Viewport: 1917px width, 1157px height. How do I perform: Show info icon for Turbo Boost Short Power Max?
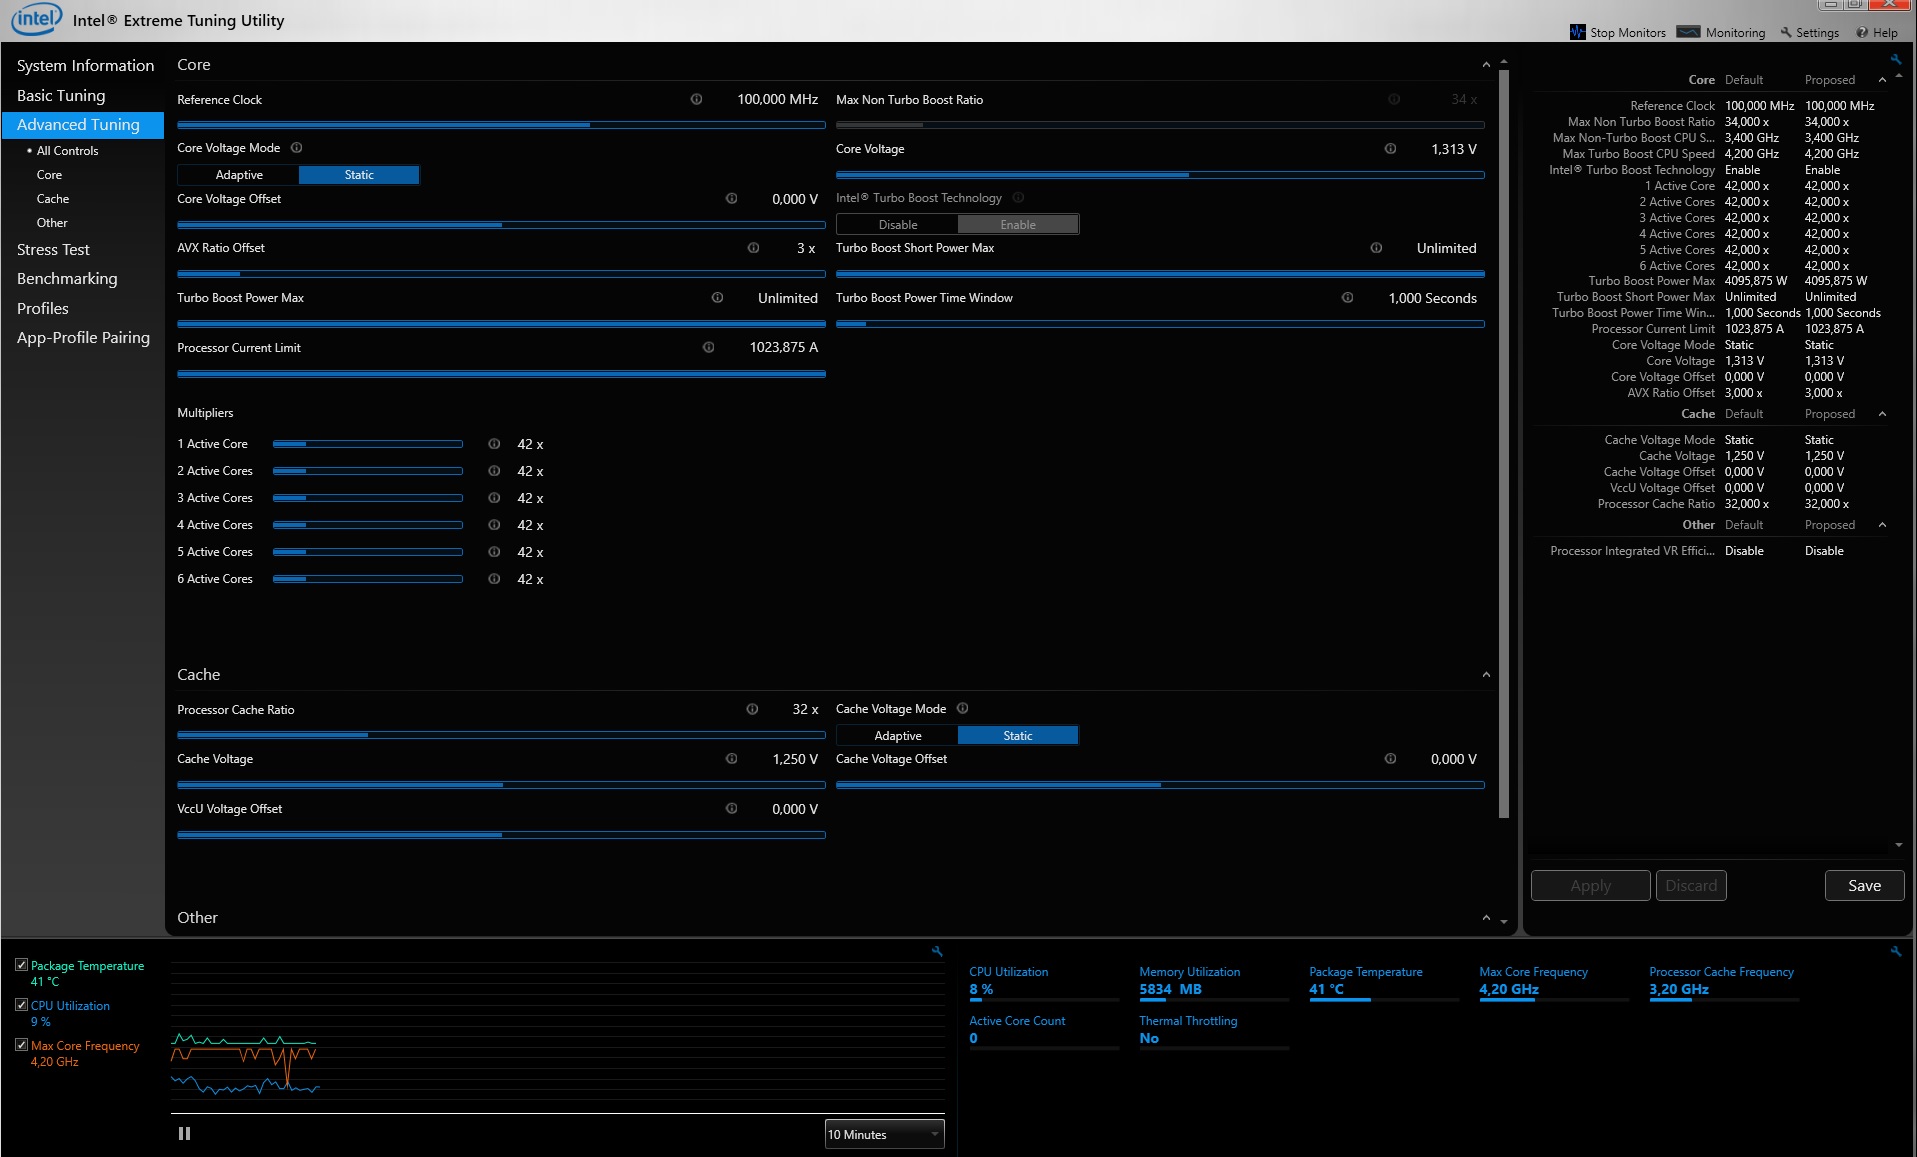1376,248
